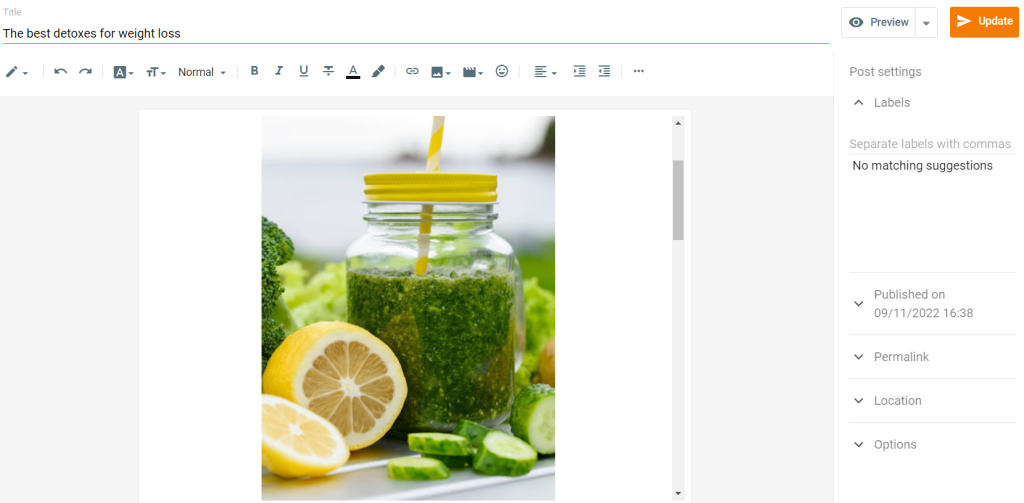Toggle underline formatting
This screenshot has height=503, width=1024.
(304, 71)
